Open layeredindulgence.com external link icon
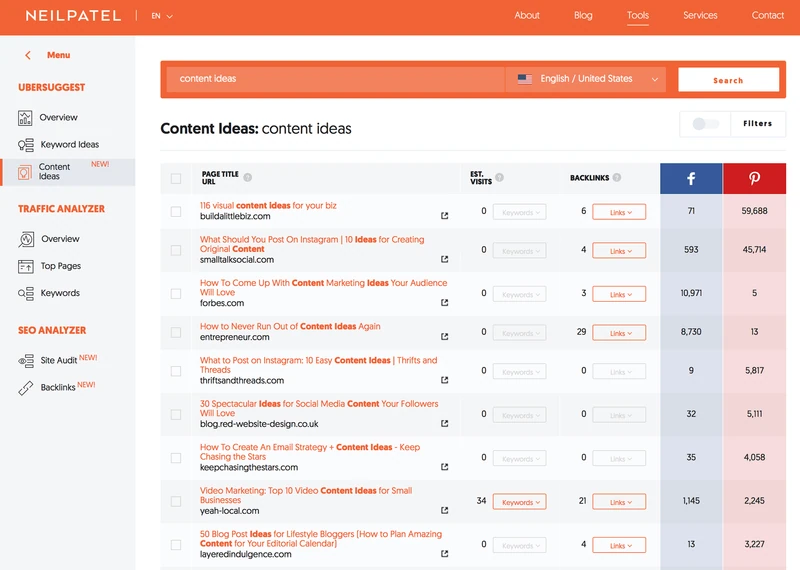800x570 pixels. [x=444, y=553]
